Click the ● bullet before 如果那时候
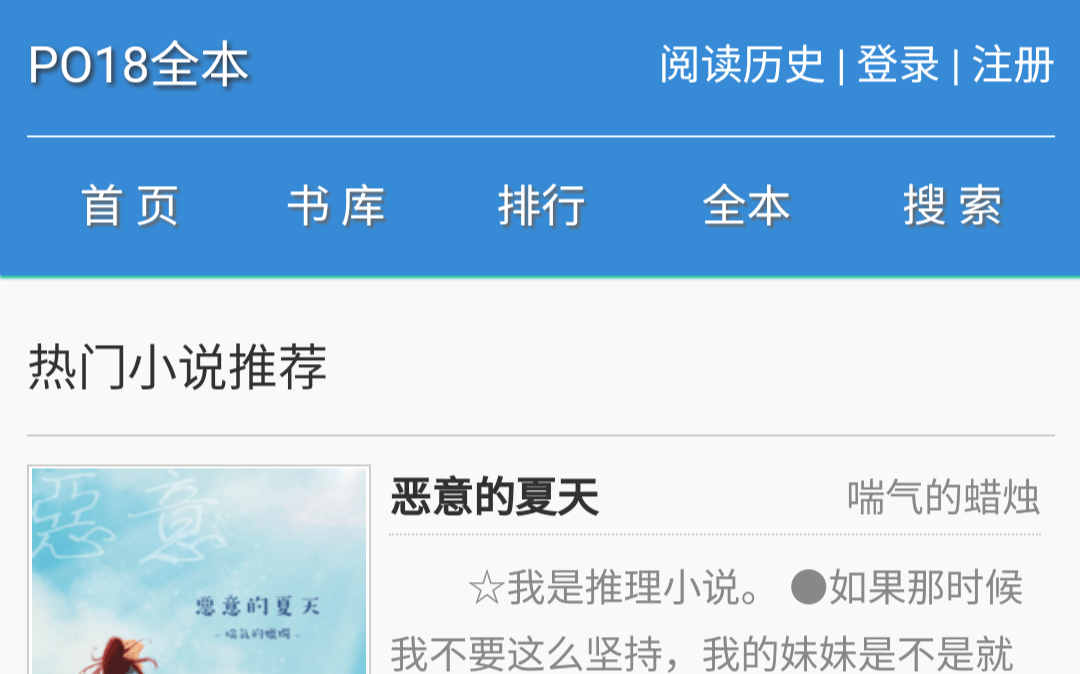The image size is (1080, 674). tap(808, 587)
